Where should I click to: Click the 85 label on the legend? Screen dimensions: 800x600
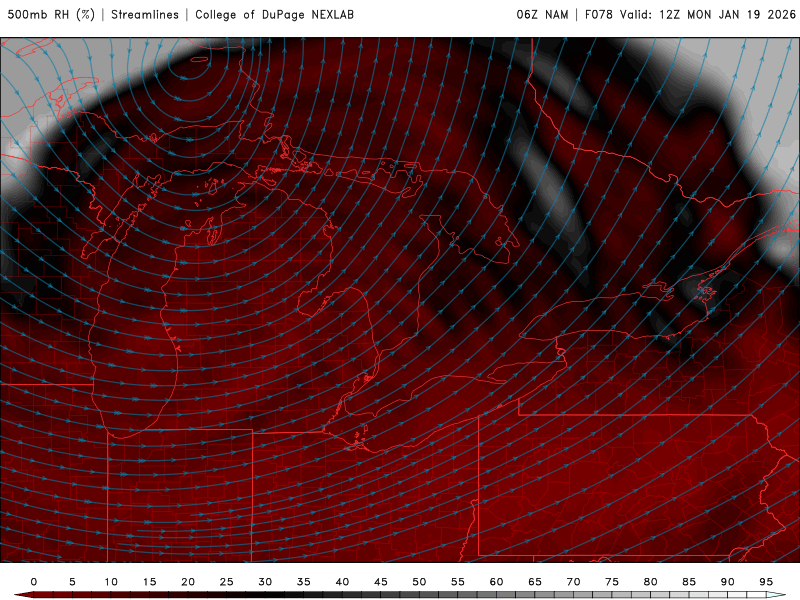[x=689, y=582]
